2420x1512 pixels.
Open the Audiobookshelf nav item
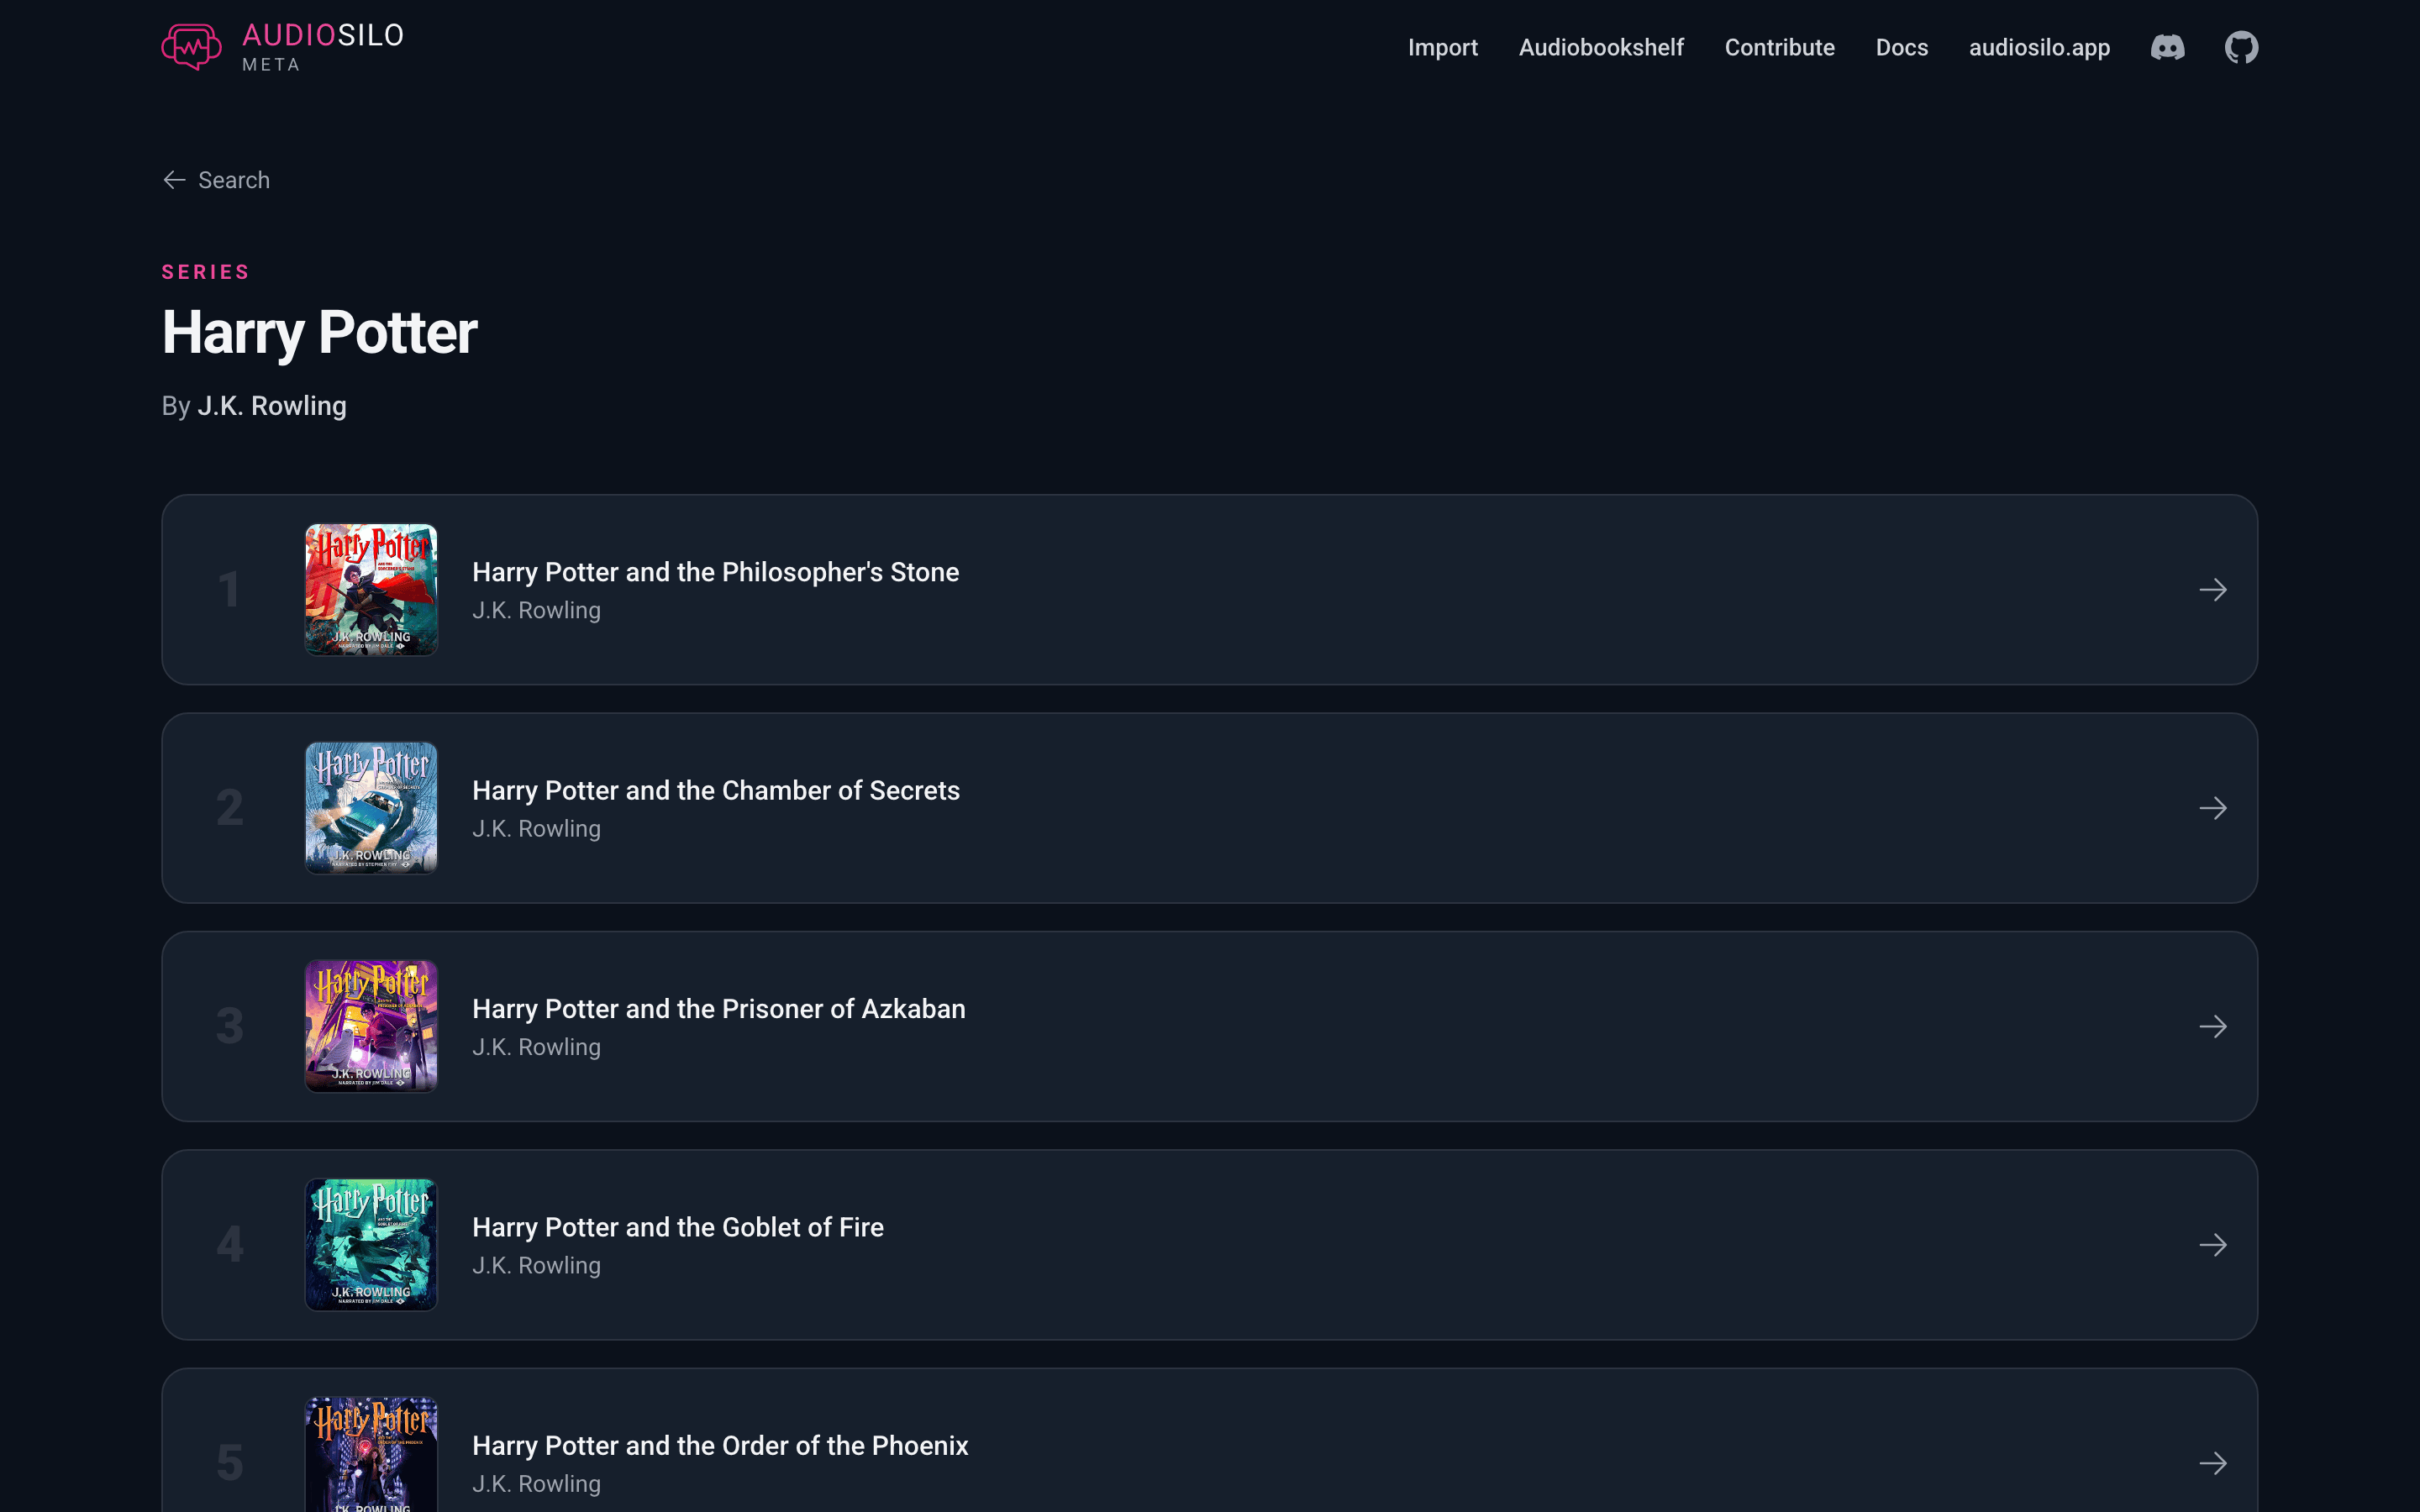coord(1601,47)
